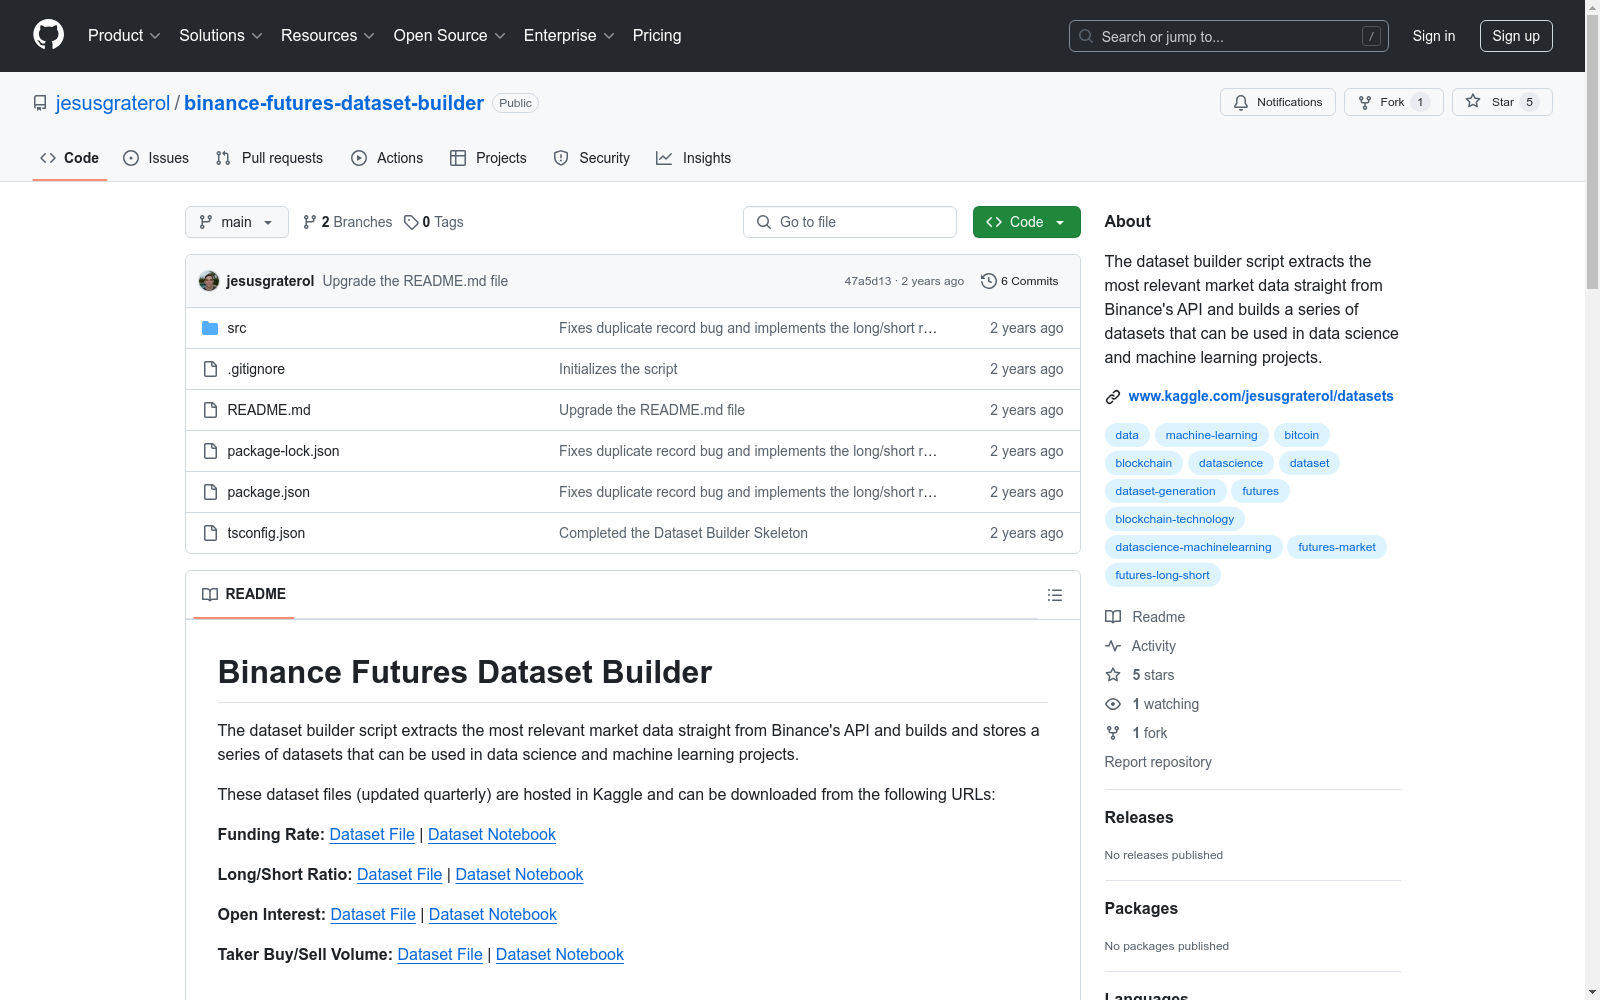
Task: Expand the Product menu
Action: coord(124,35)
